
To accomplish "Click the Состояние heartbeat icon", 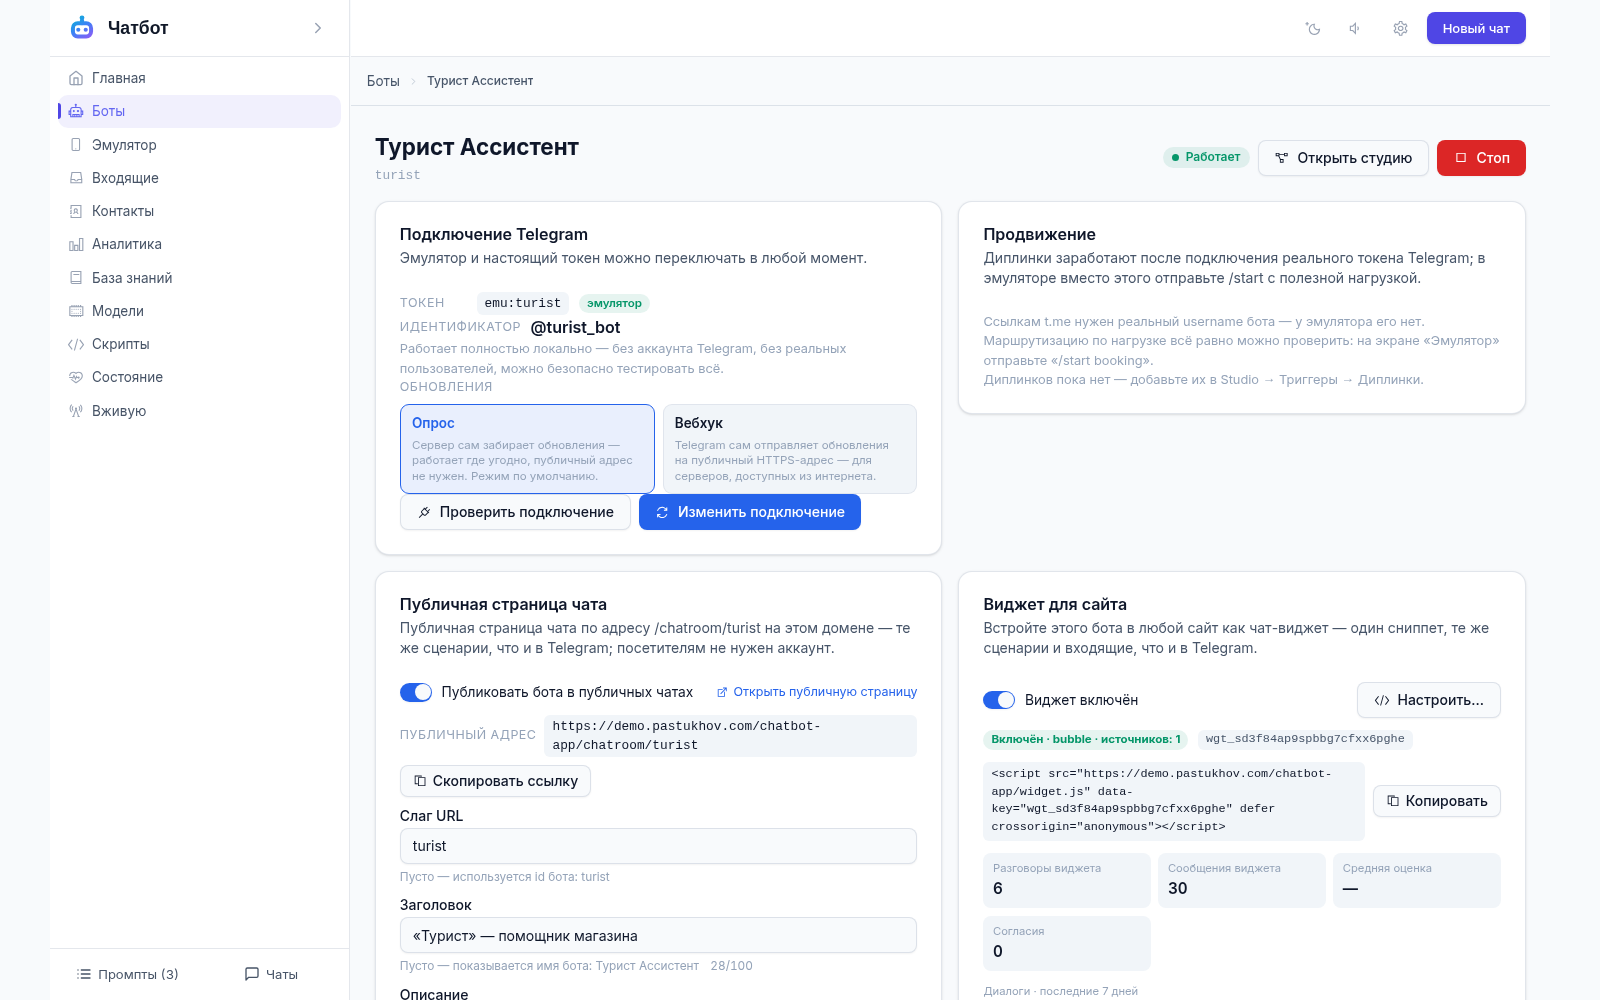I will [x=76, y=377].
